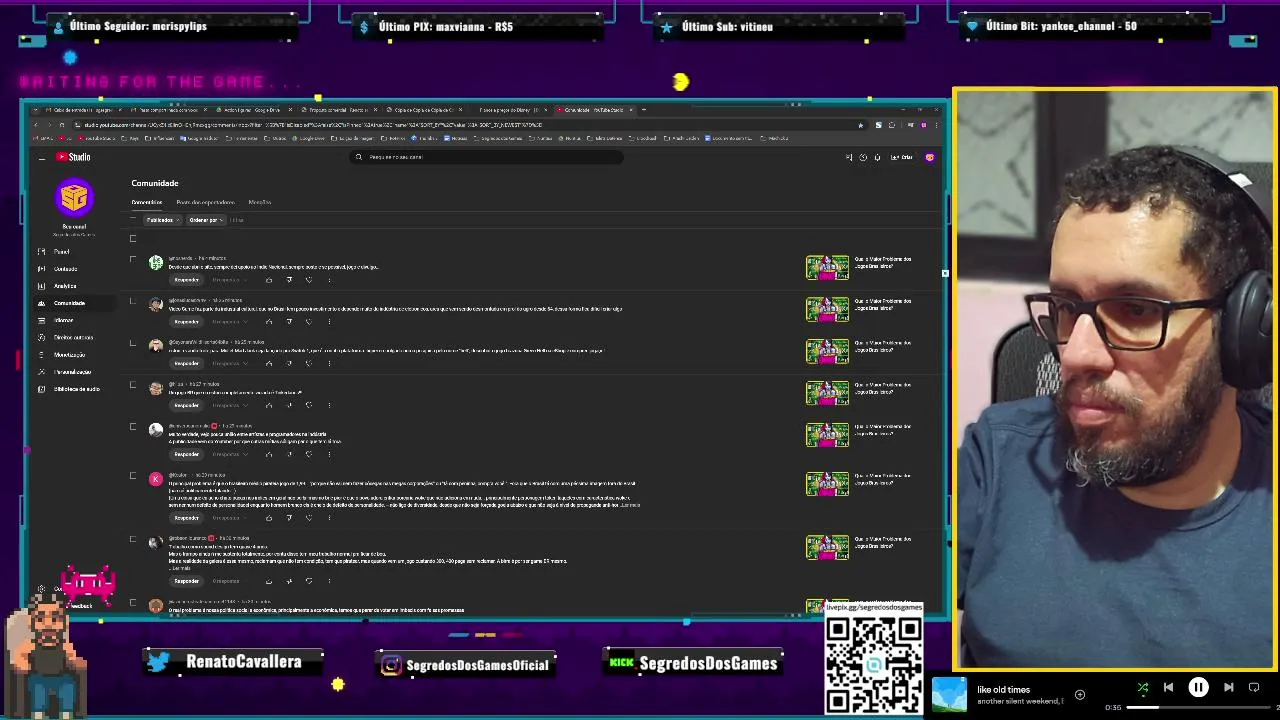Expand replies on the first comment
Viewport: 1280px width, 720px height.
(x=229, y=280)
